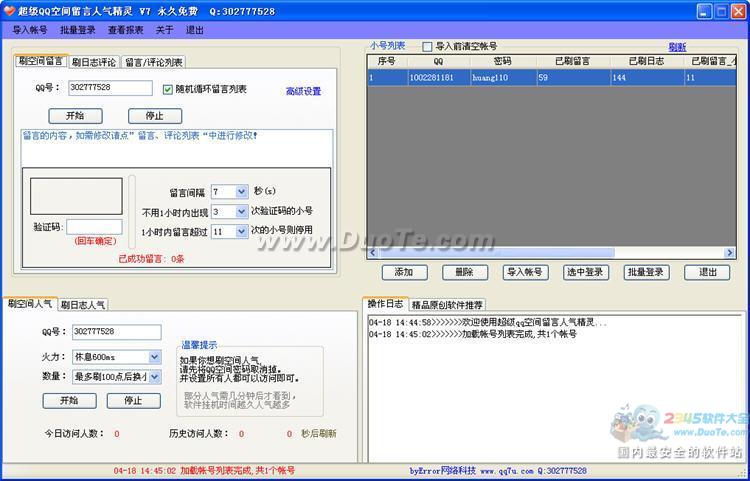The width and height of the screenshot is (750, 481).
Task: Click the 密码 column header
Action: 503,61
